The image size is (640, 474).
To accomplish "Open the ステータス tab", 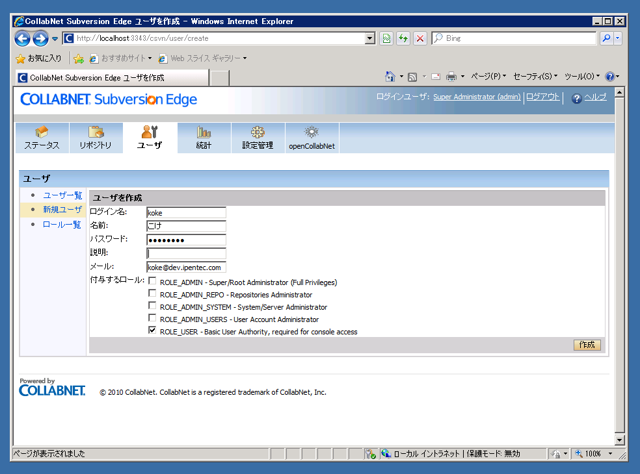I will tap(42, 138).
